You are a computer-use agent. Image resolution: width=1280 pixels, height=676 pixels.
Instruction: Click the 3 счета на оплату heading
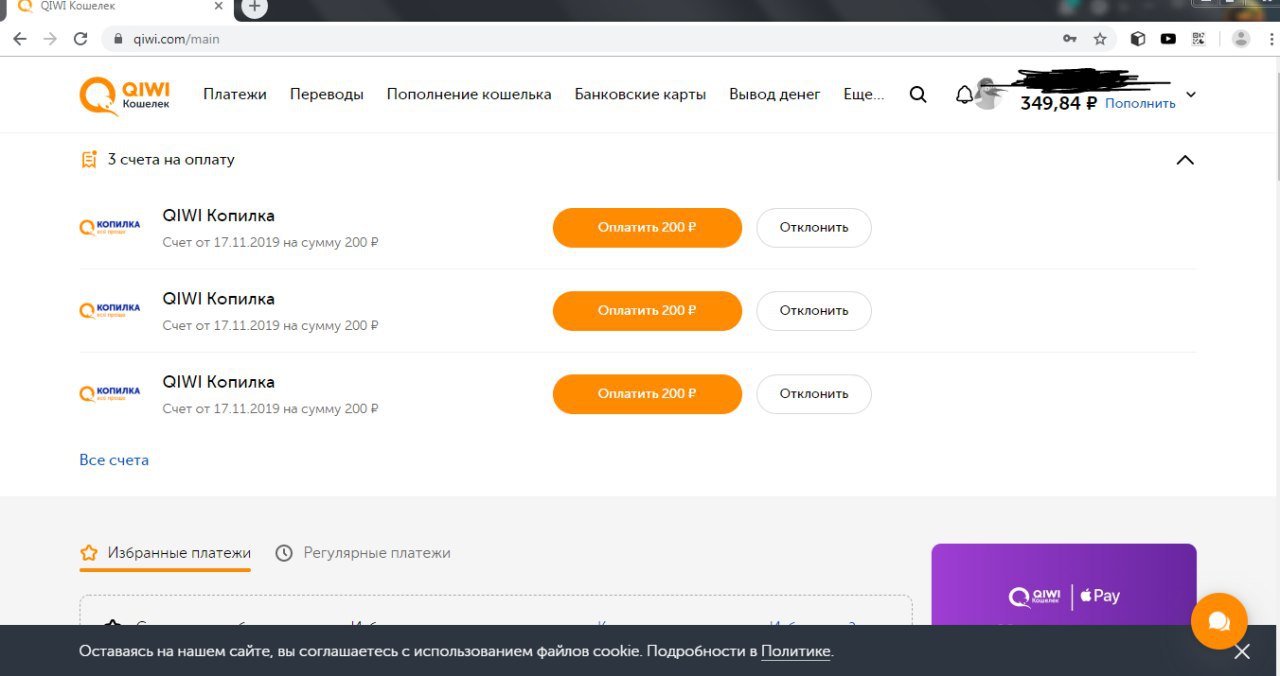coord(171,159)
